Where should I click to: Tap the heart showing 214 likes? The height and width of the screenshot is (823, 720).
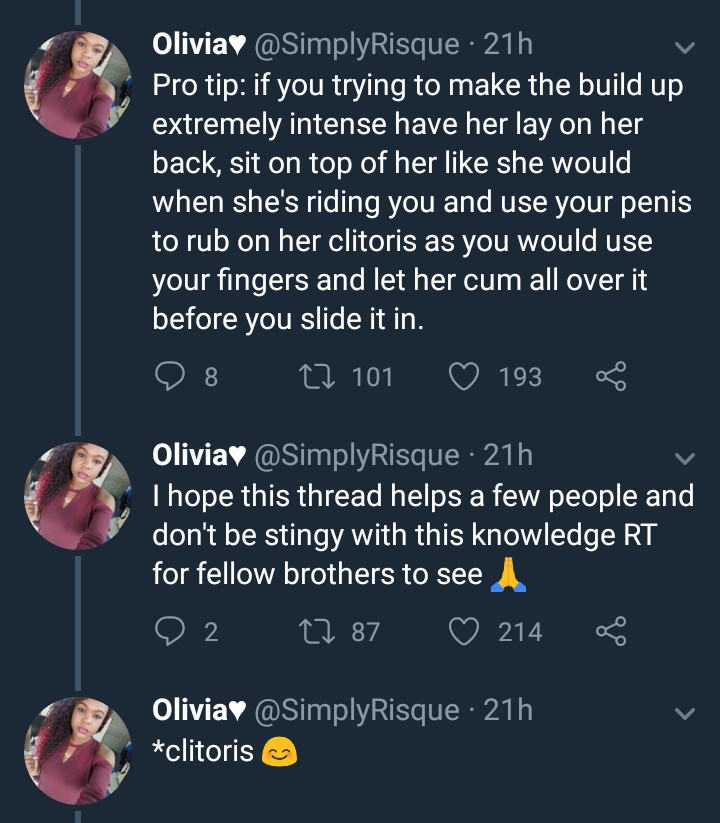(x=462, y=632)
